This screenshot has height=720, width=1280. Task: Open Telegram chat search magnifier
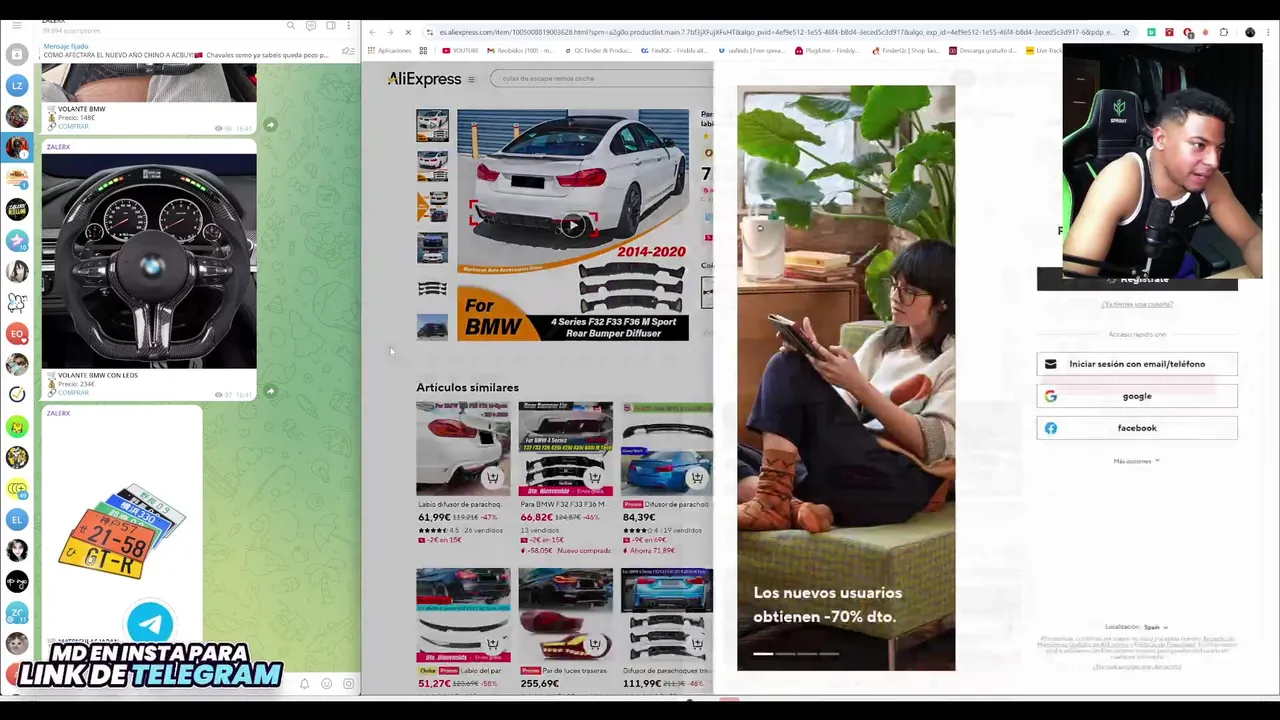pyautogui.click(x=291, y=25)
